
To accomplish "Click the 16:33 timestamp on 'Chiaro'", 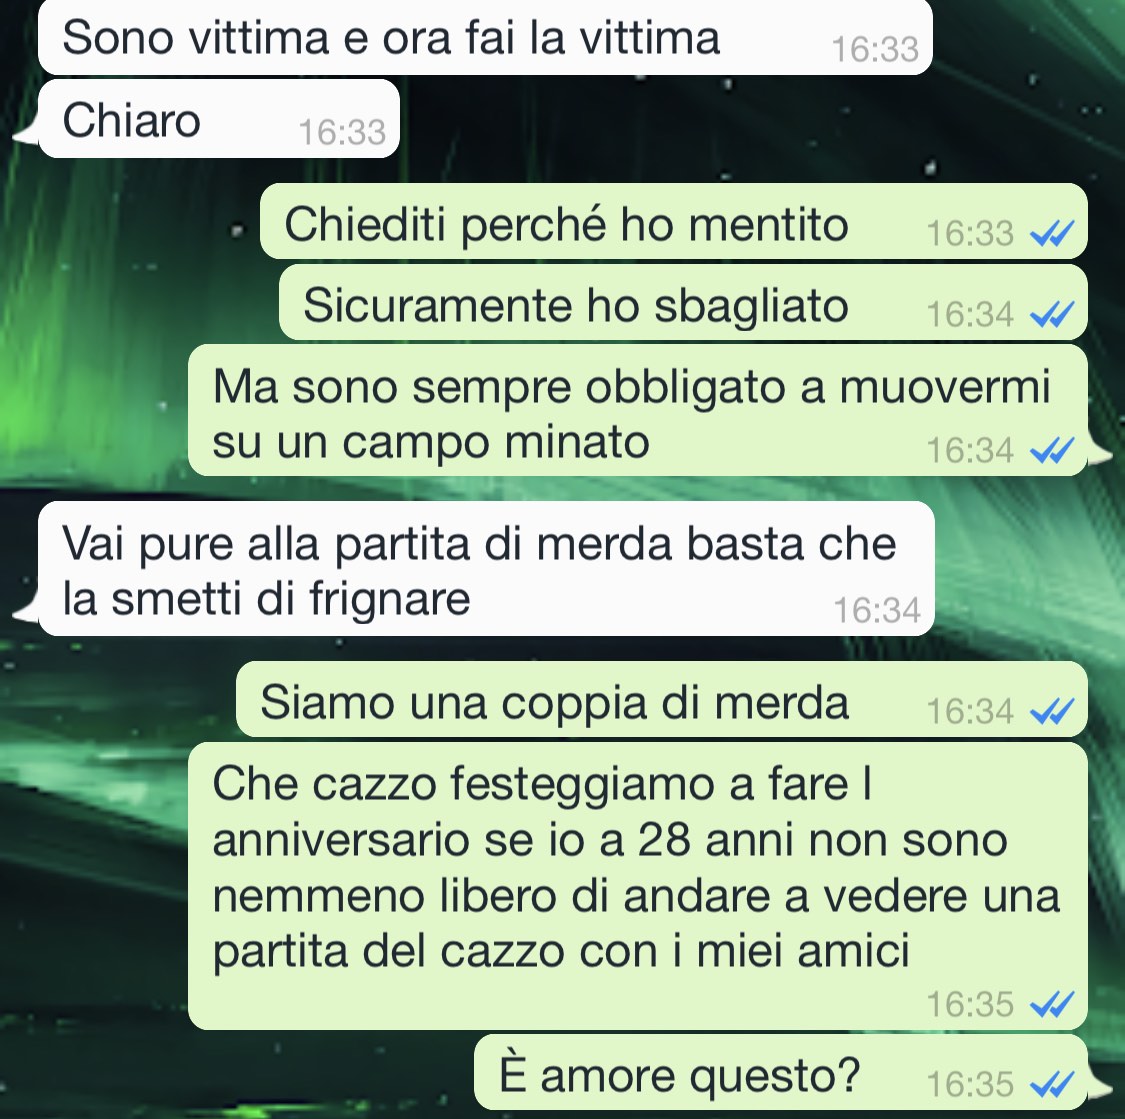I will (x=342, y=132).
